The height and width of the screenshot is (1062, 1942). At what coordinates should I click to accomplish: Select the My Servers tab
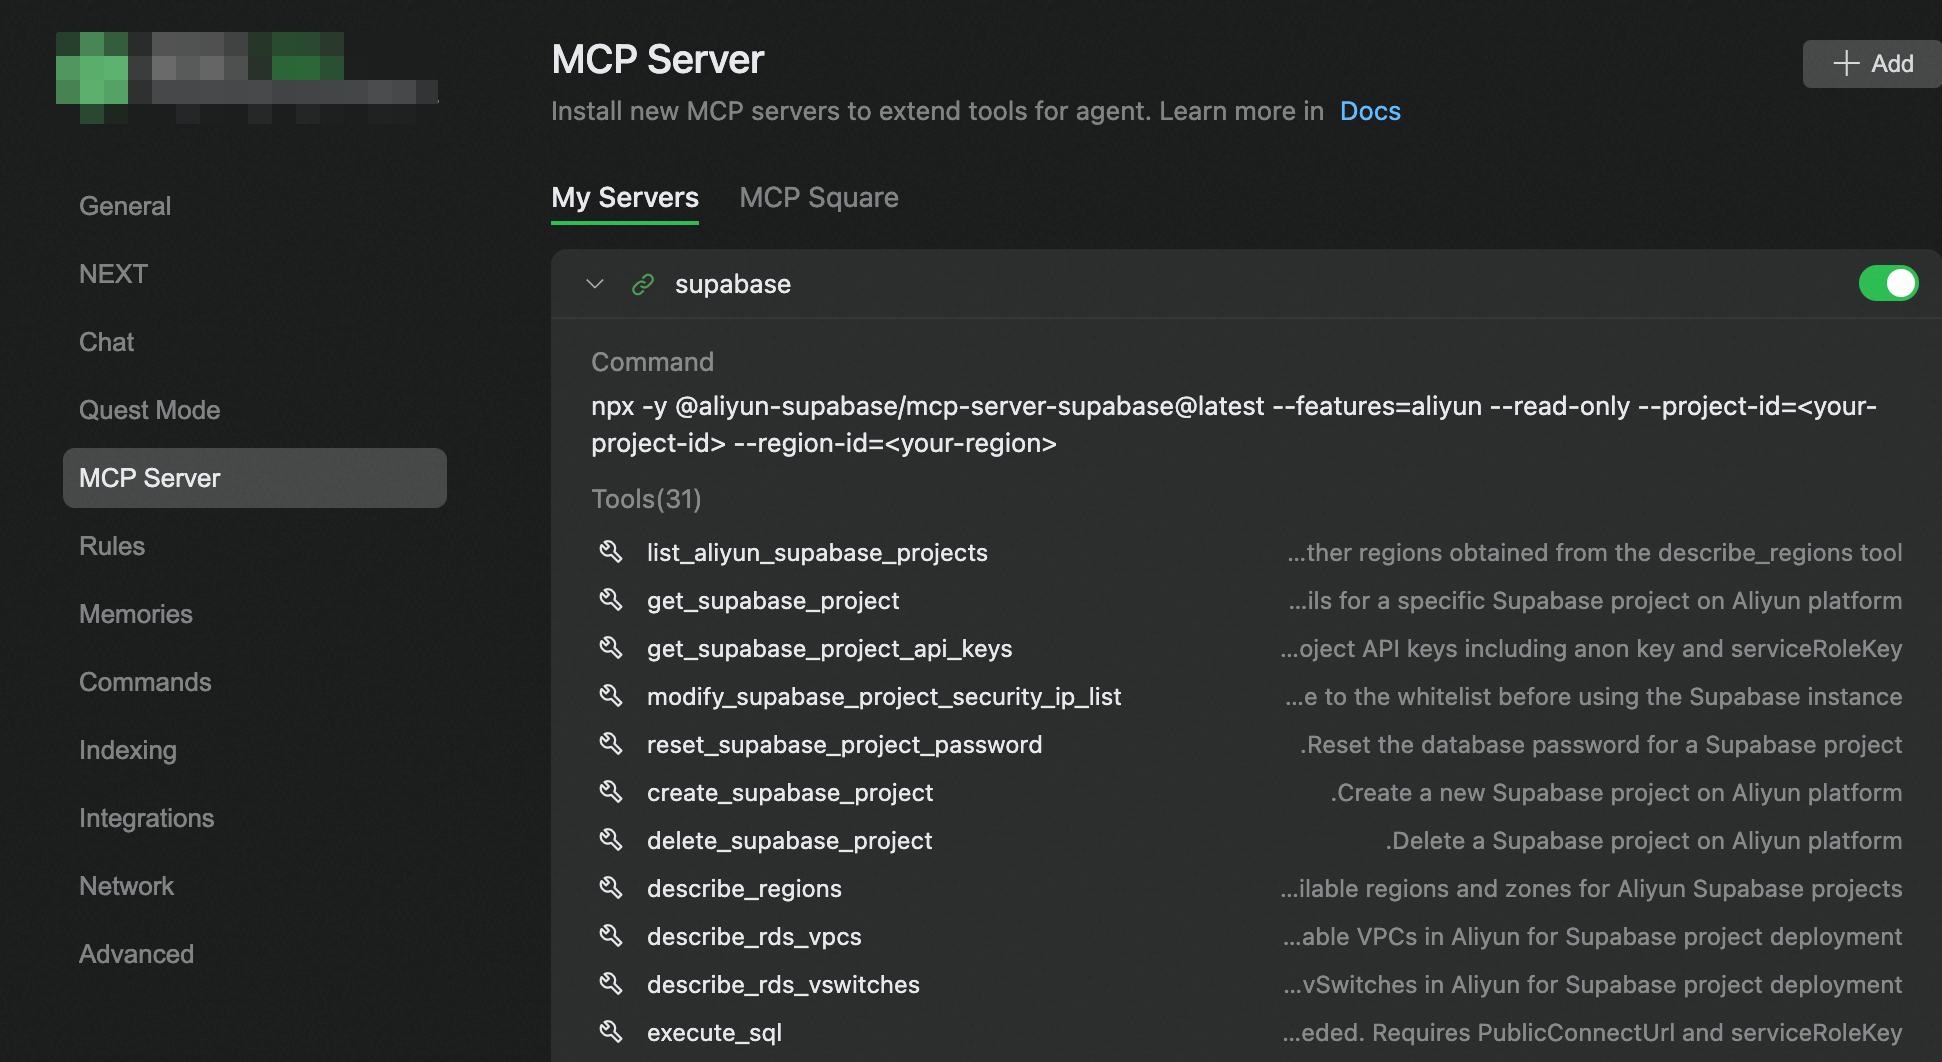coord(625,198)
